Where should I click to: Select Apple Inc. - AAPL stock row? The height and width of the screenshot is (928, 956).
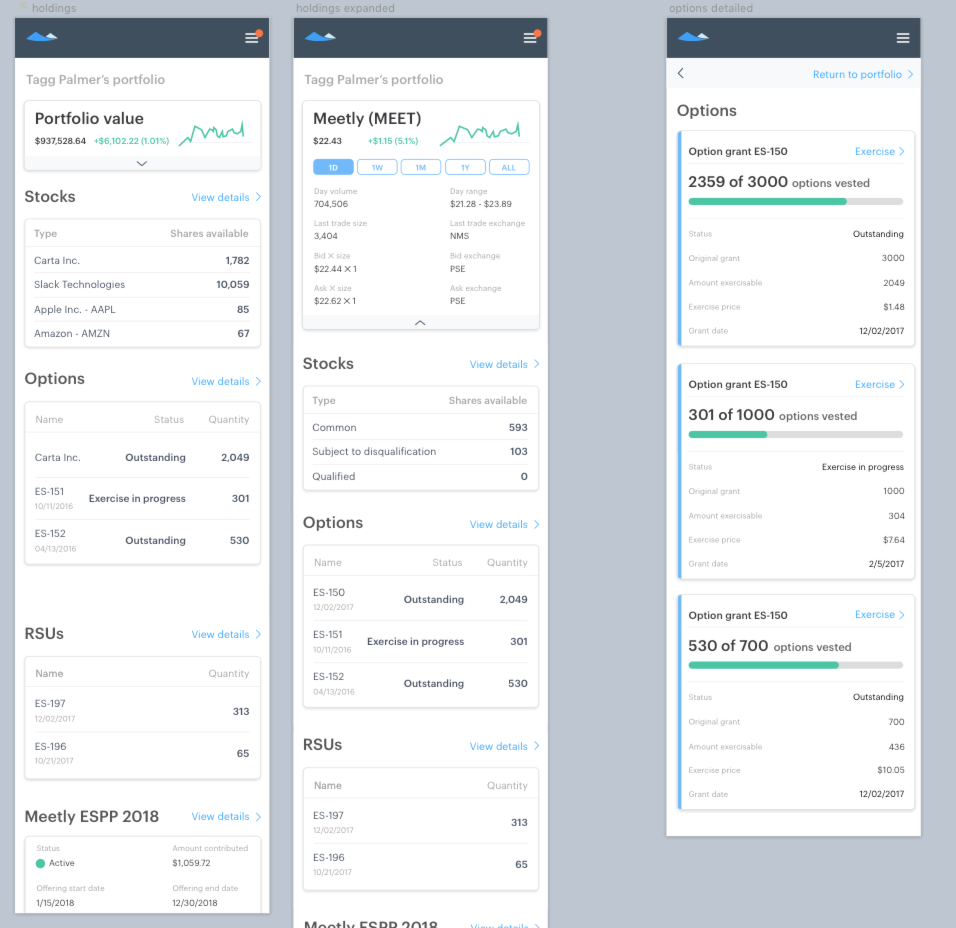142,309
